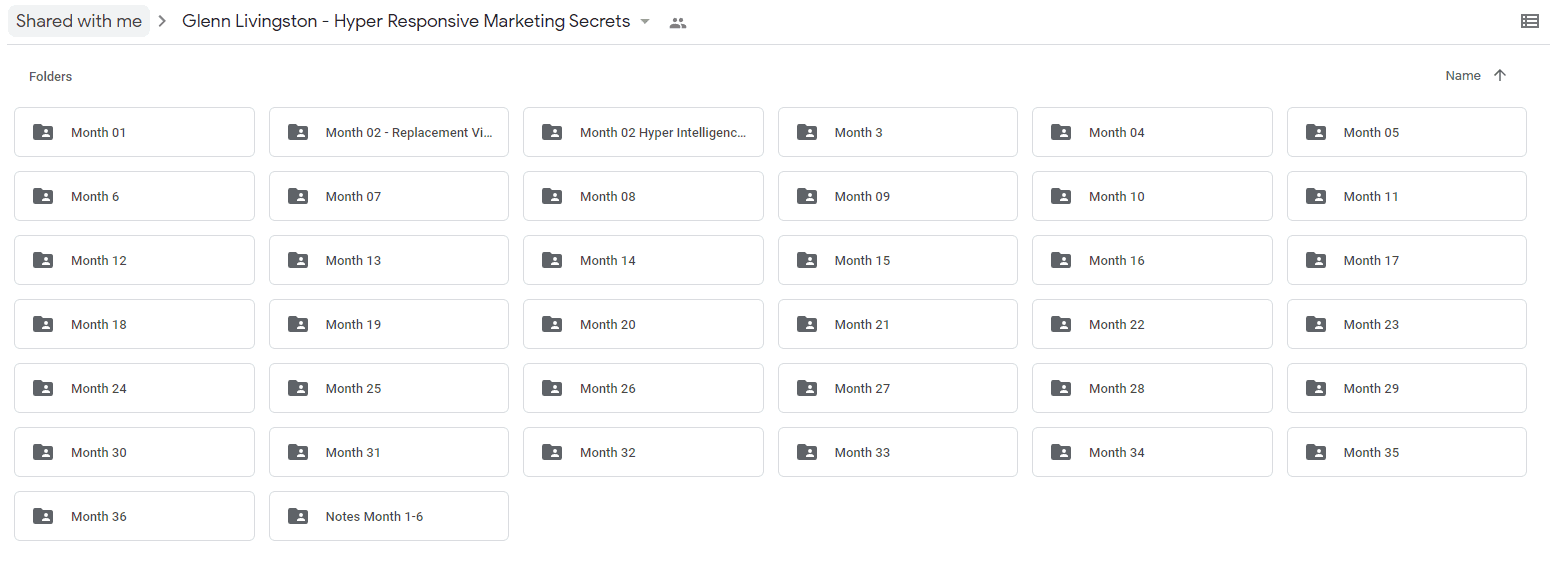Go back to Shared with me

point(79,21)
